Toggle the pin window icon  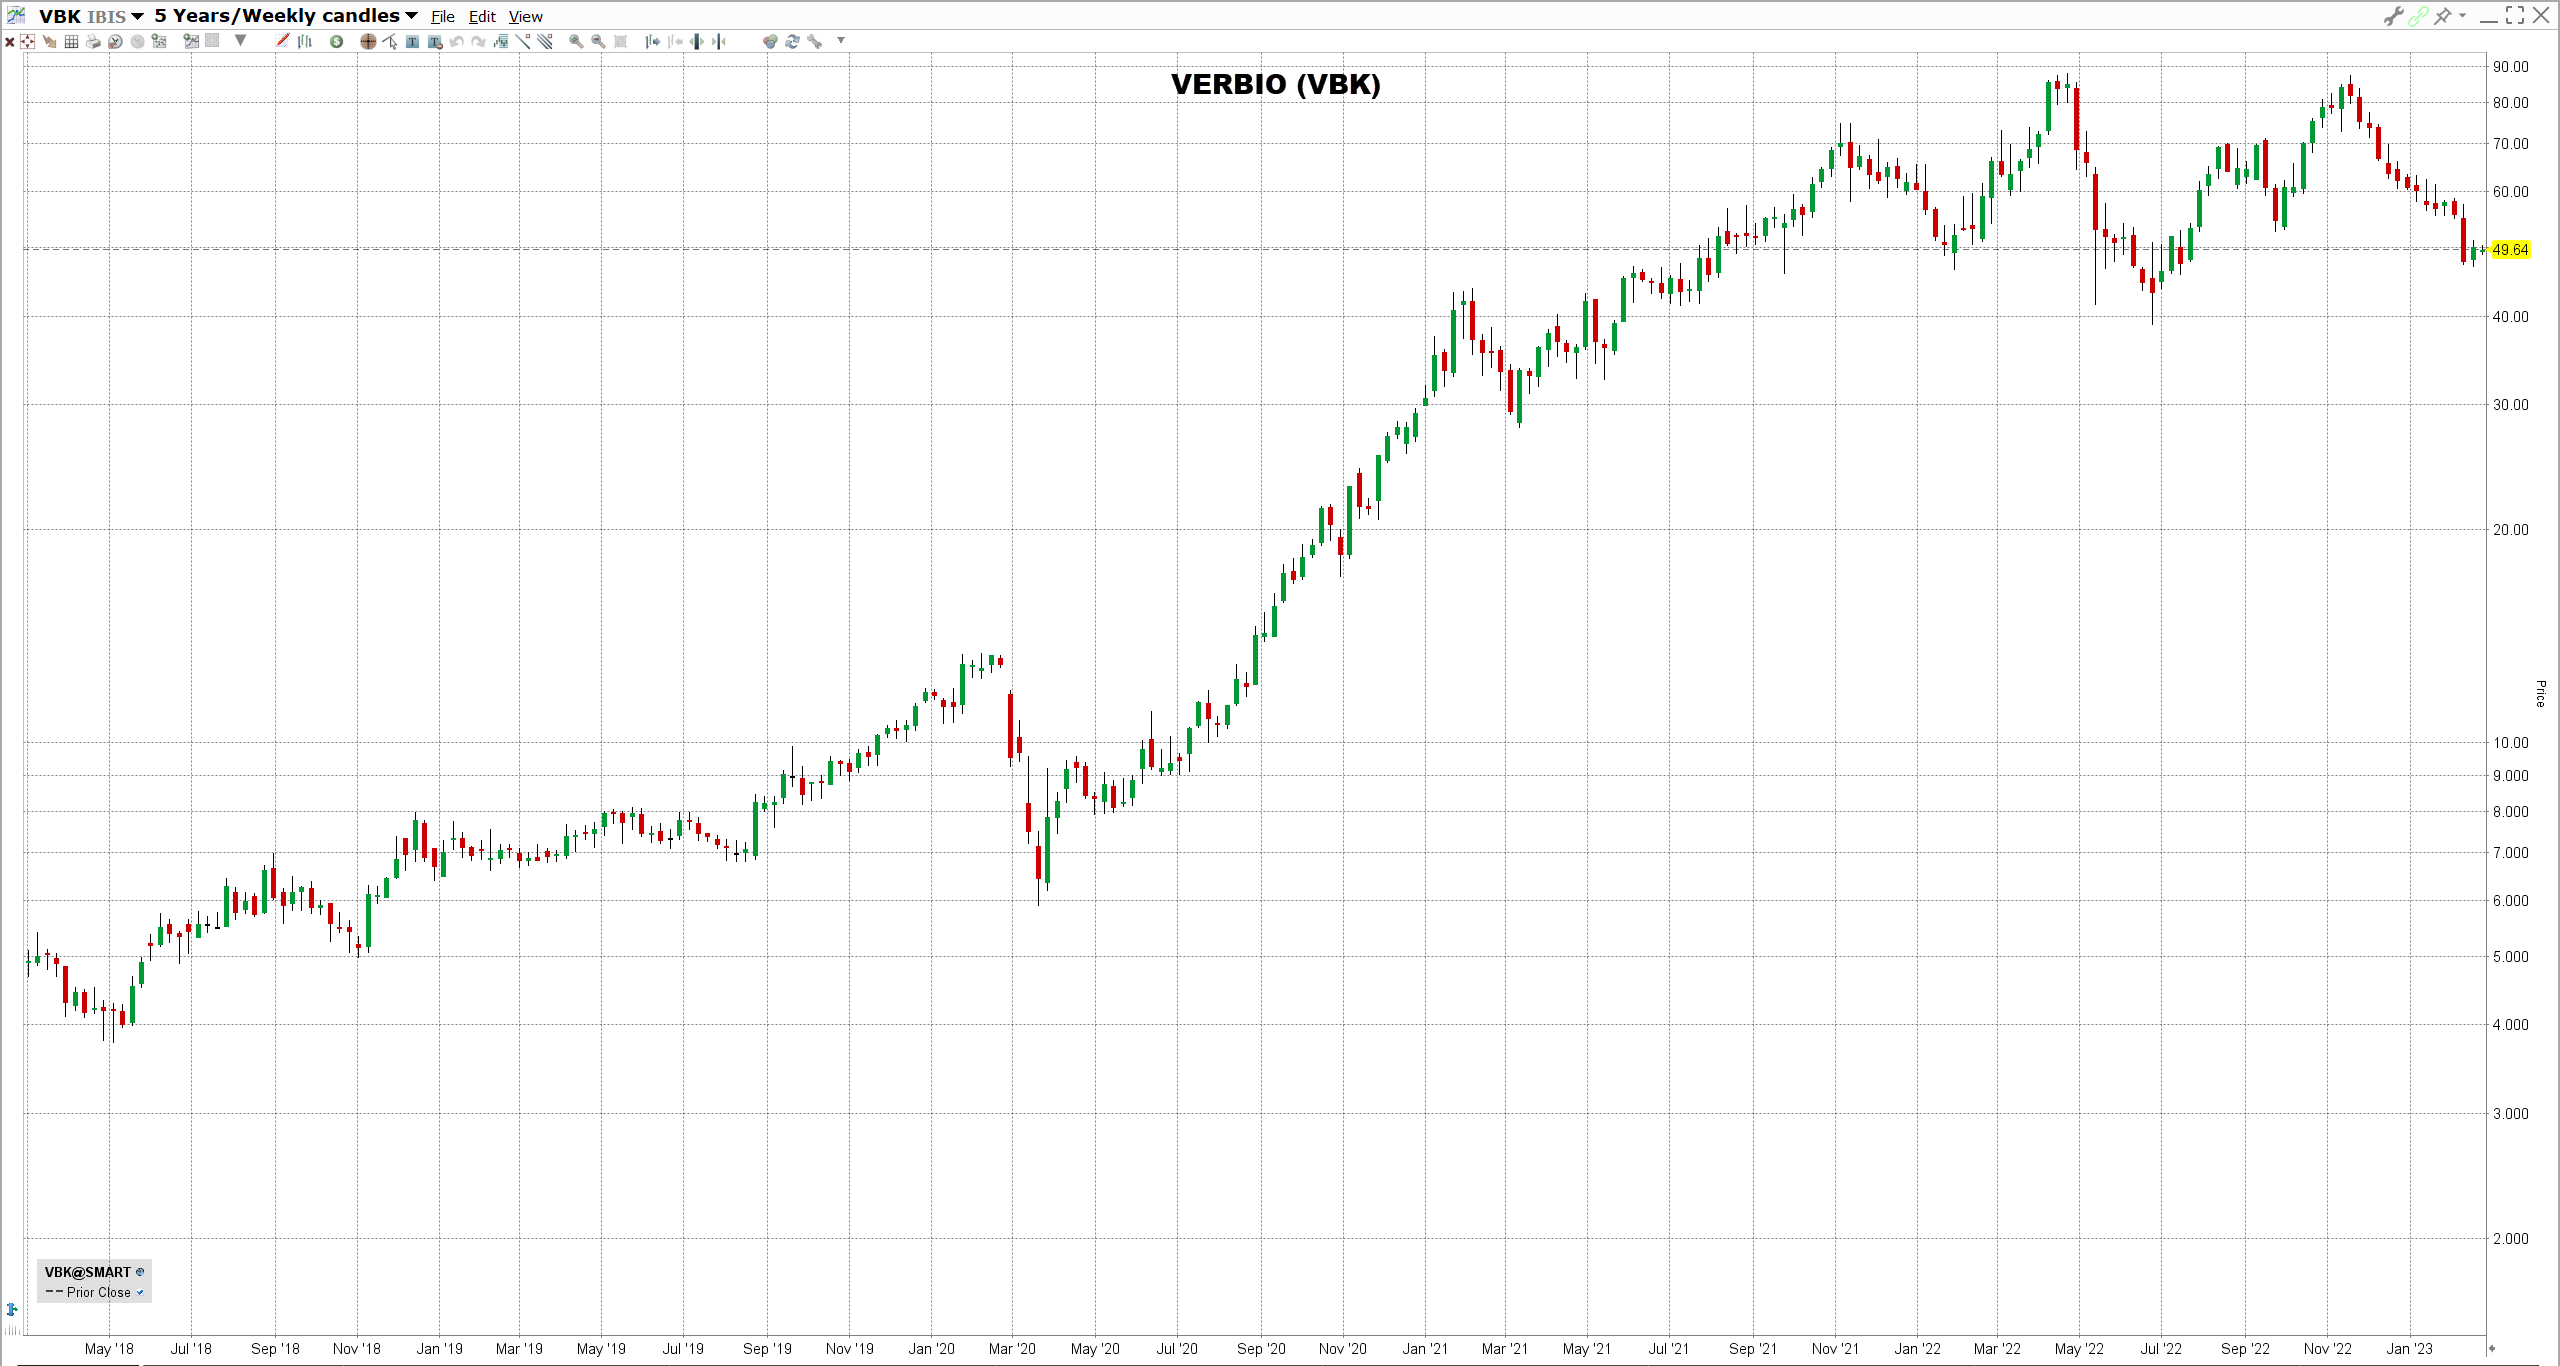[x=2443, y=16]
